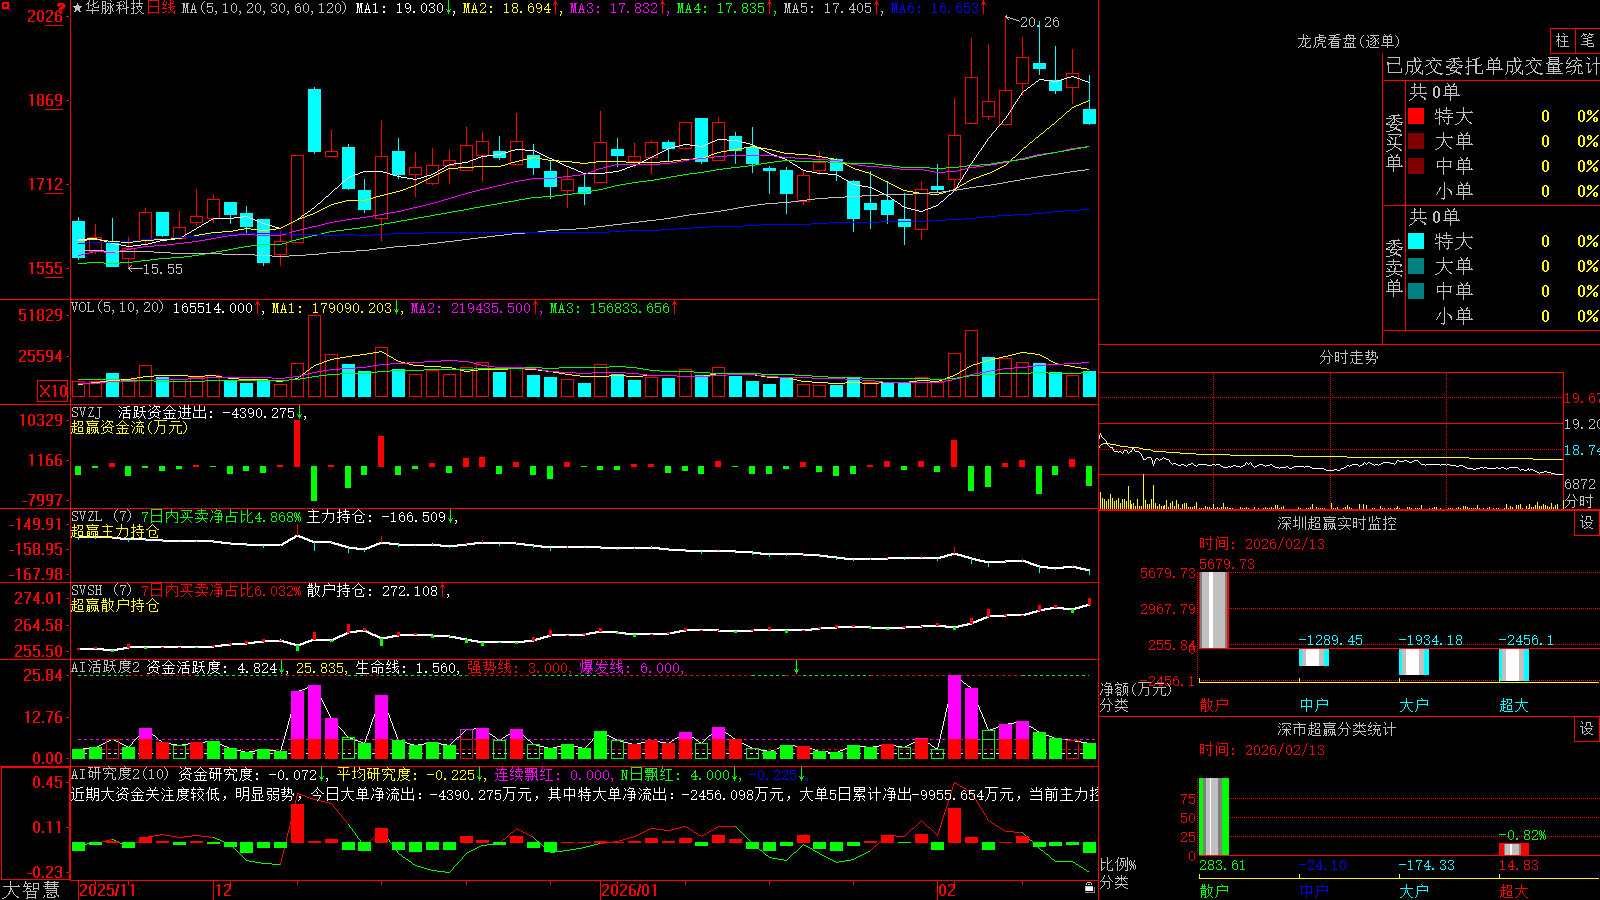Switch to 笔 tick display mode
The height and width of the screenshot is (900, 1600).
click(x=1587, y=40)
